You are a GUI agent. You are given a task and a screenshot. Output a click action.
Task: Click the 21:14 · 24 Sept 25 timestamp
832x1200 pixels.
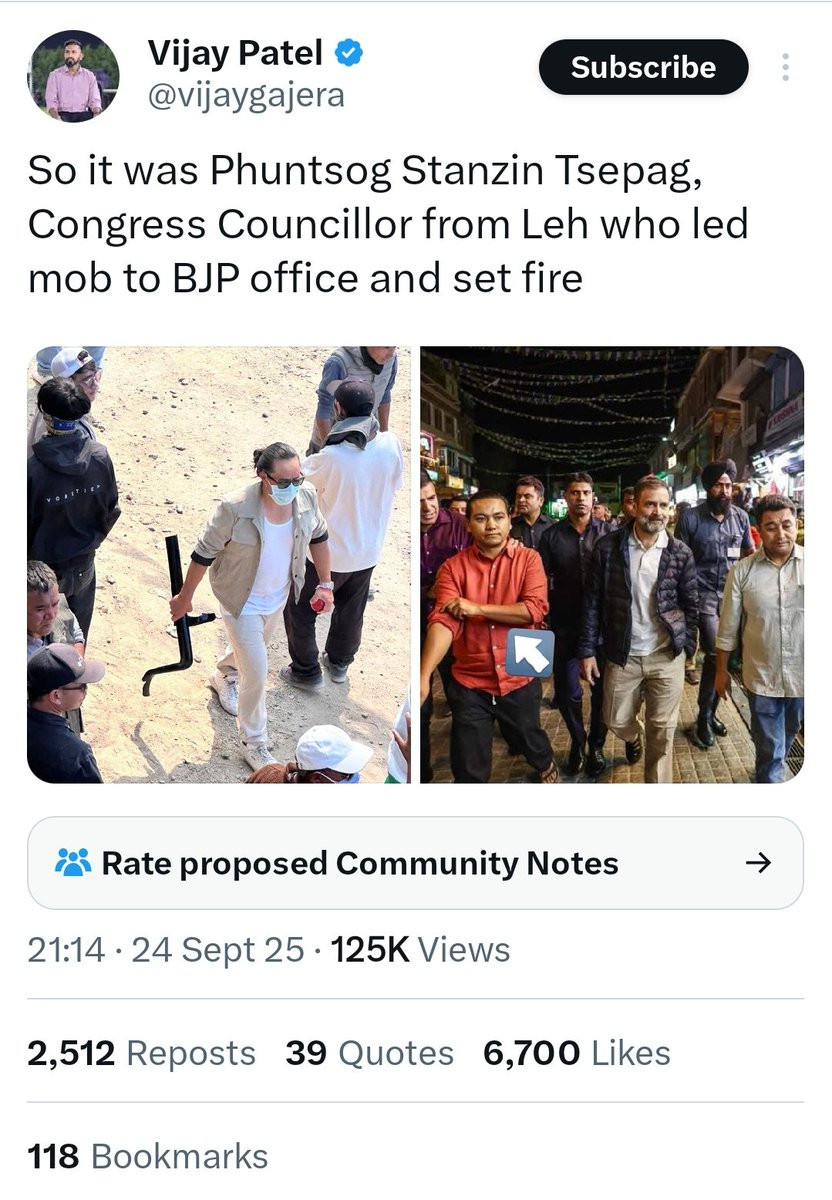pyautogui.click(x=165, y=949)
